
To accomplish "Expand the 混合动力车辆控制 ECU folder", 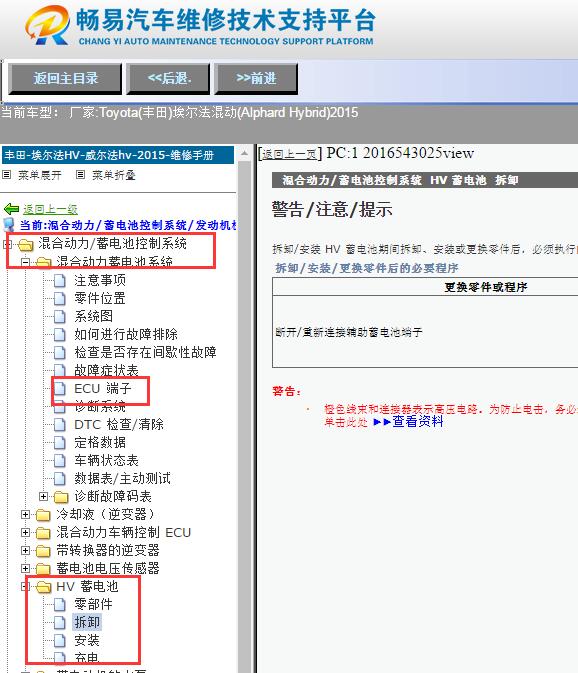I will pyautogui.click(x=25, y=533).
